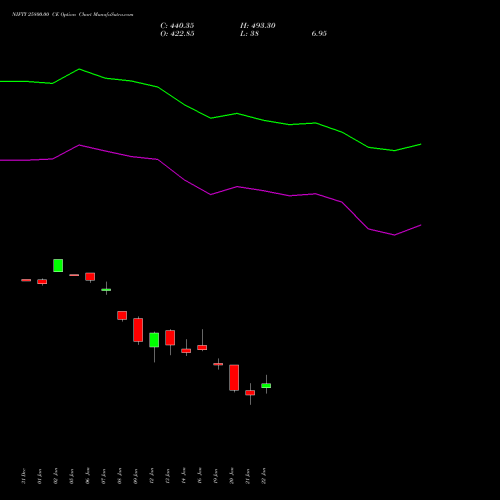Image resolution: width=500 pixels, height=500 pixels.
Task: Click the '02 Jan' date axis label
Action: coord(55,476)
